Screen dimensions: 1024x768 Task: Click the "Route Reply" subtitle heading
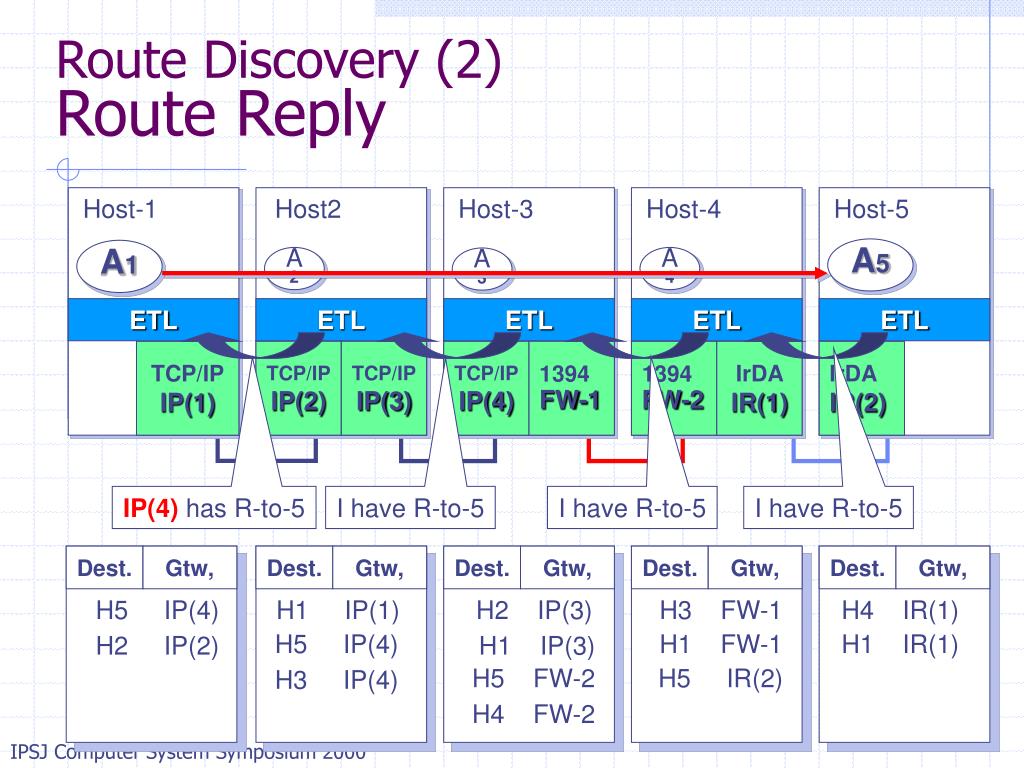click(x=221, y=116)
